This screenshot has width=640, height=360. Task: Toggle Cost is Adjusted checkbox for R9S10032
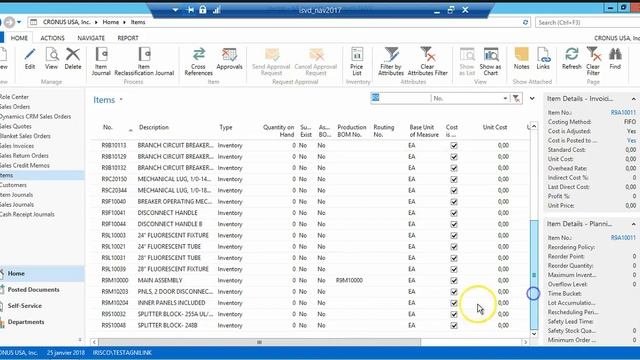pyautogui.click(x=454, y=314)
